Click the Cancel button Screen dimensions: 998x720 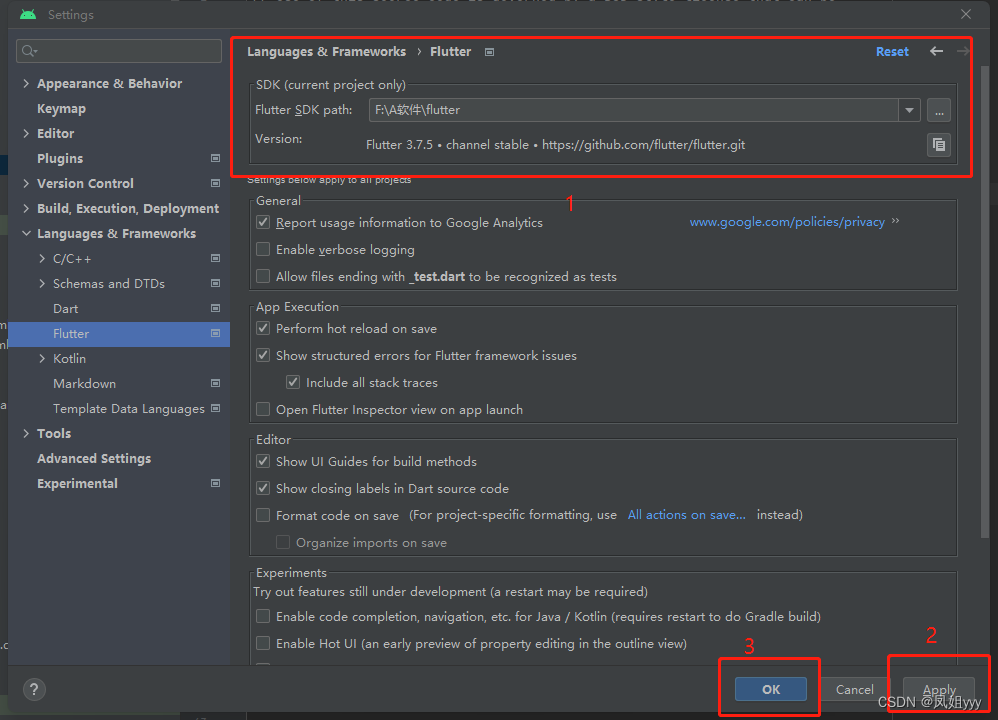pyautogui.click(x=854, y=689)
